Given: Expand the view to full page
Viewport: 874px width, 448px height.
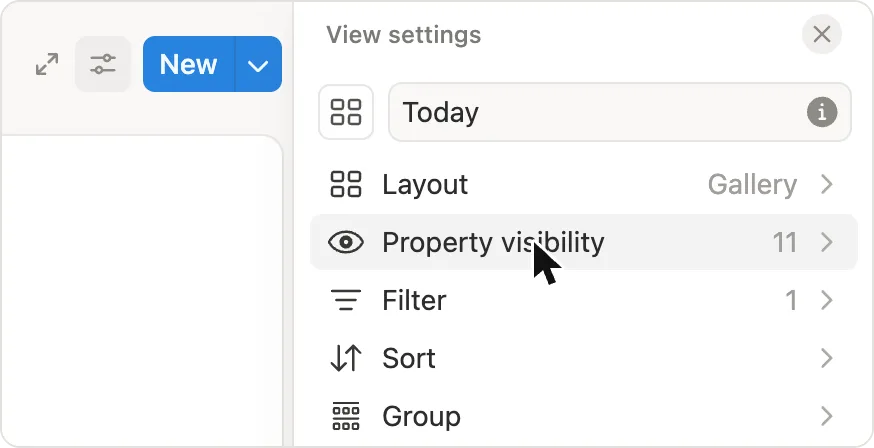Looking at the screenshot, I should [47, 64].
